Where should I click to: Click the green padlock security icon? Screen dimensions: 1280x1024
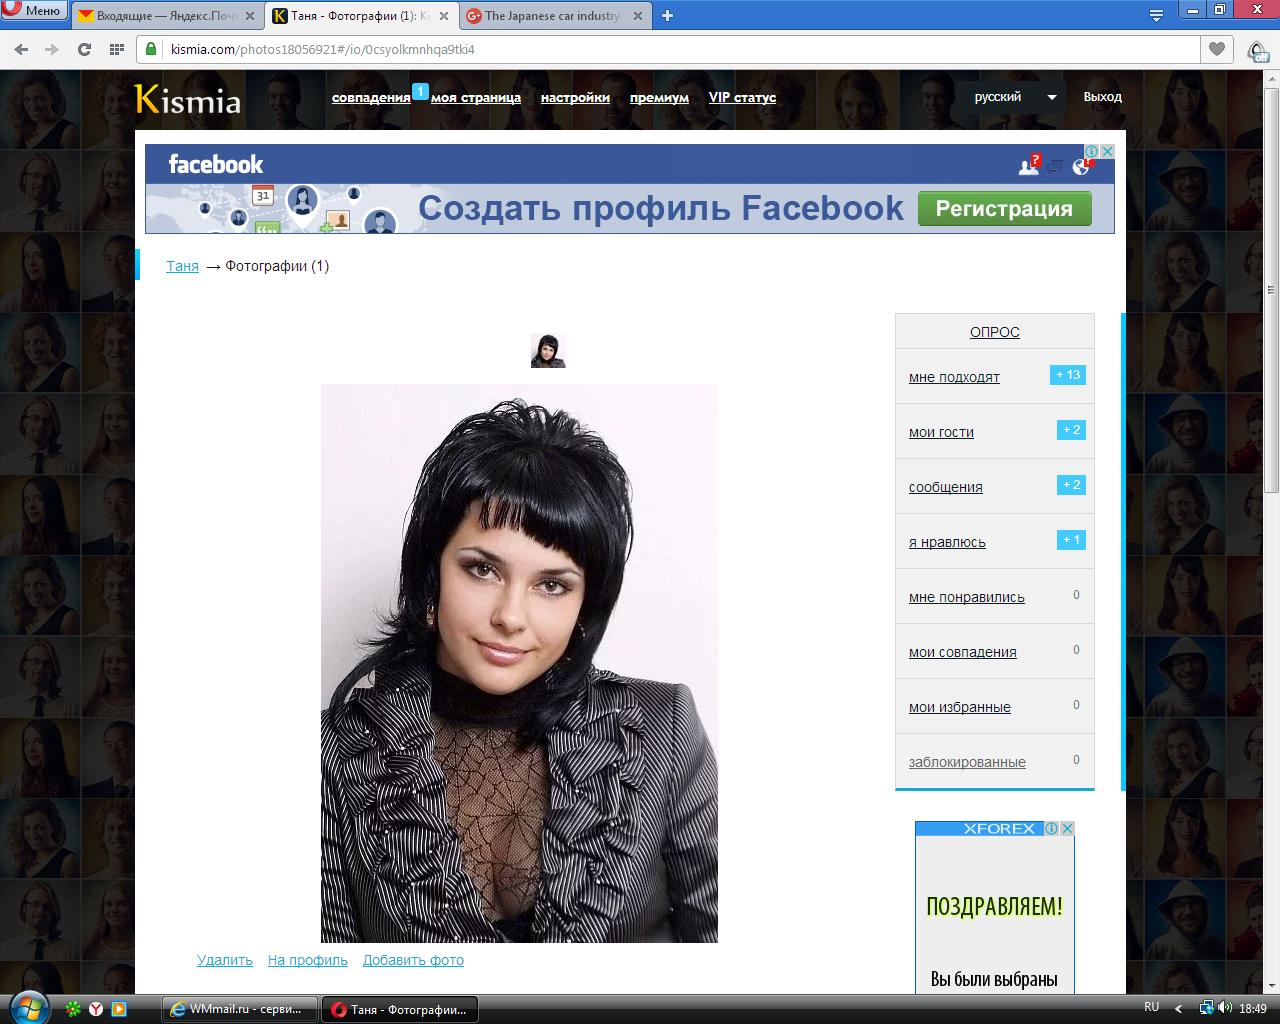point(151,49)
